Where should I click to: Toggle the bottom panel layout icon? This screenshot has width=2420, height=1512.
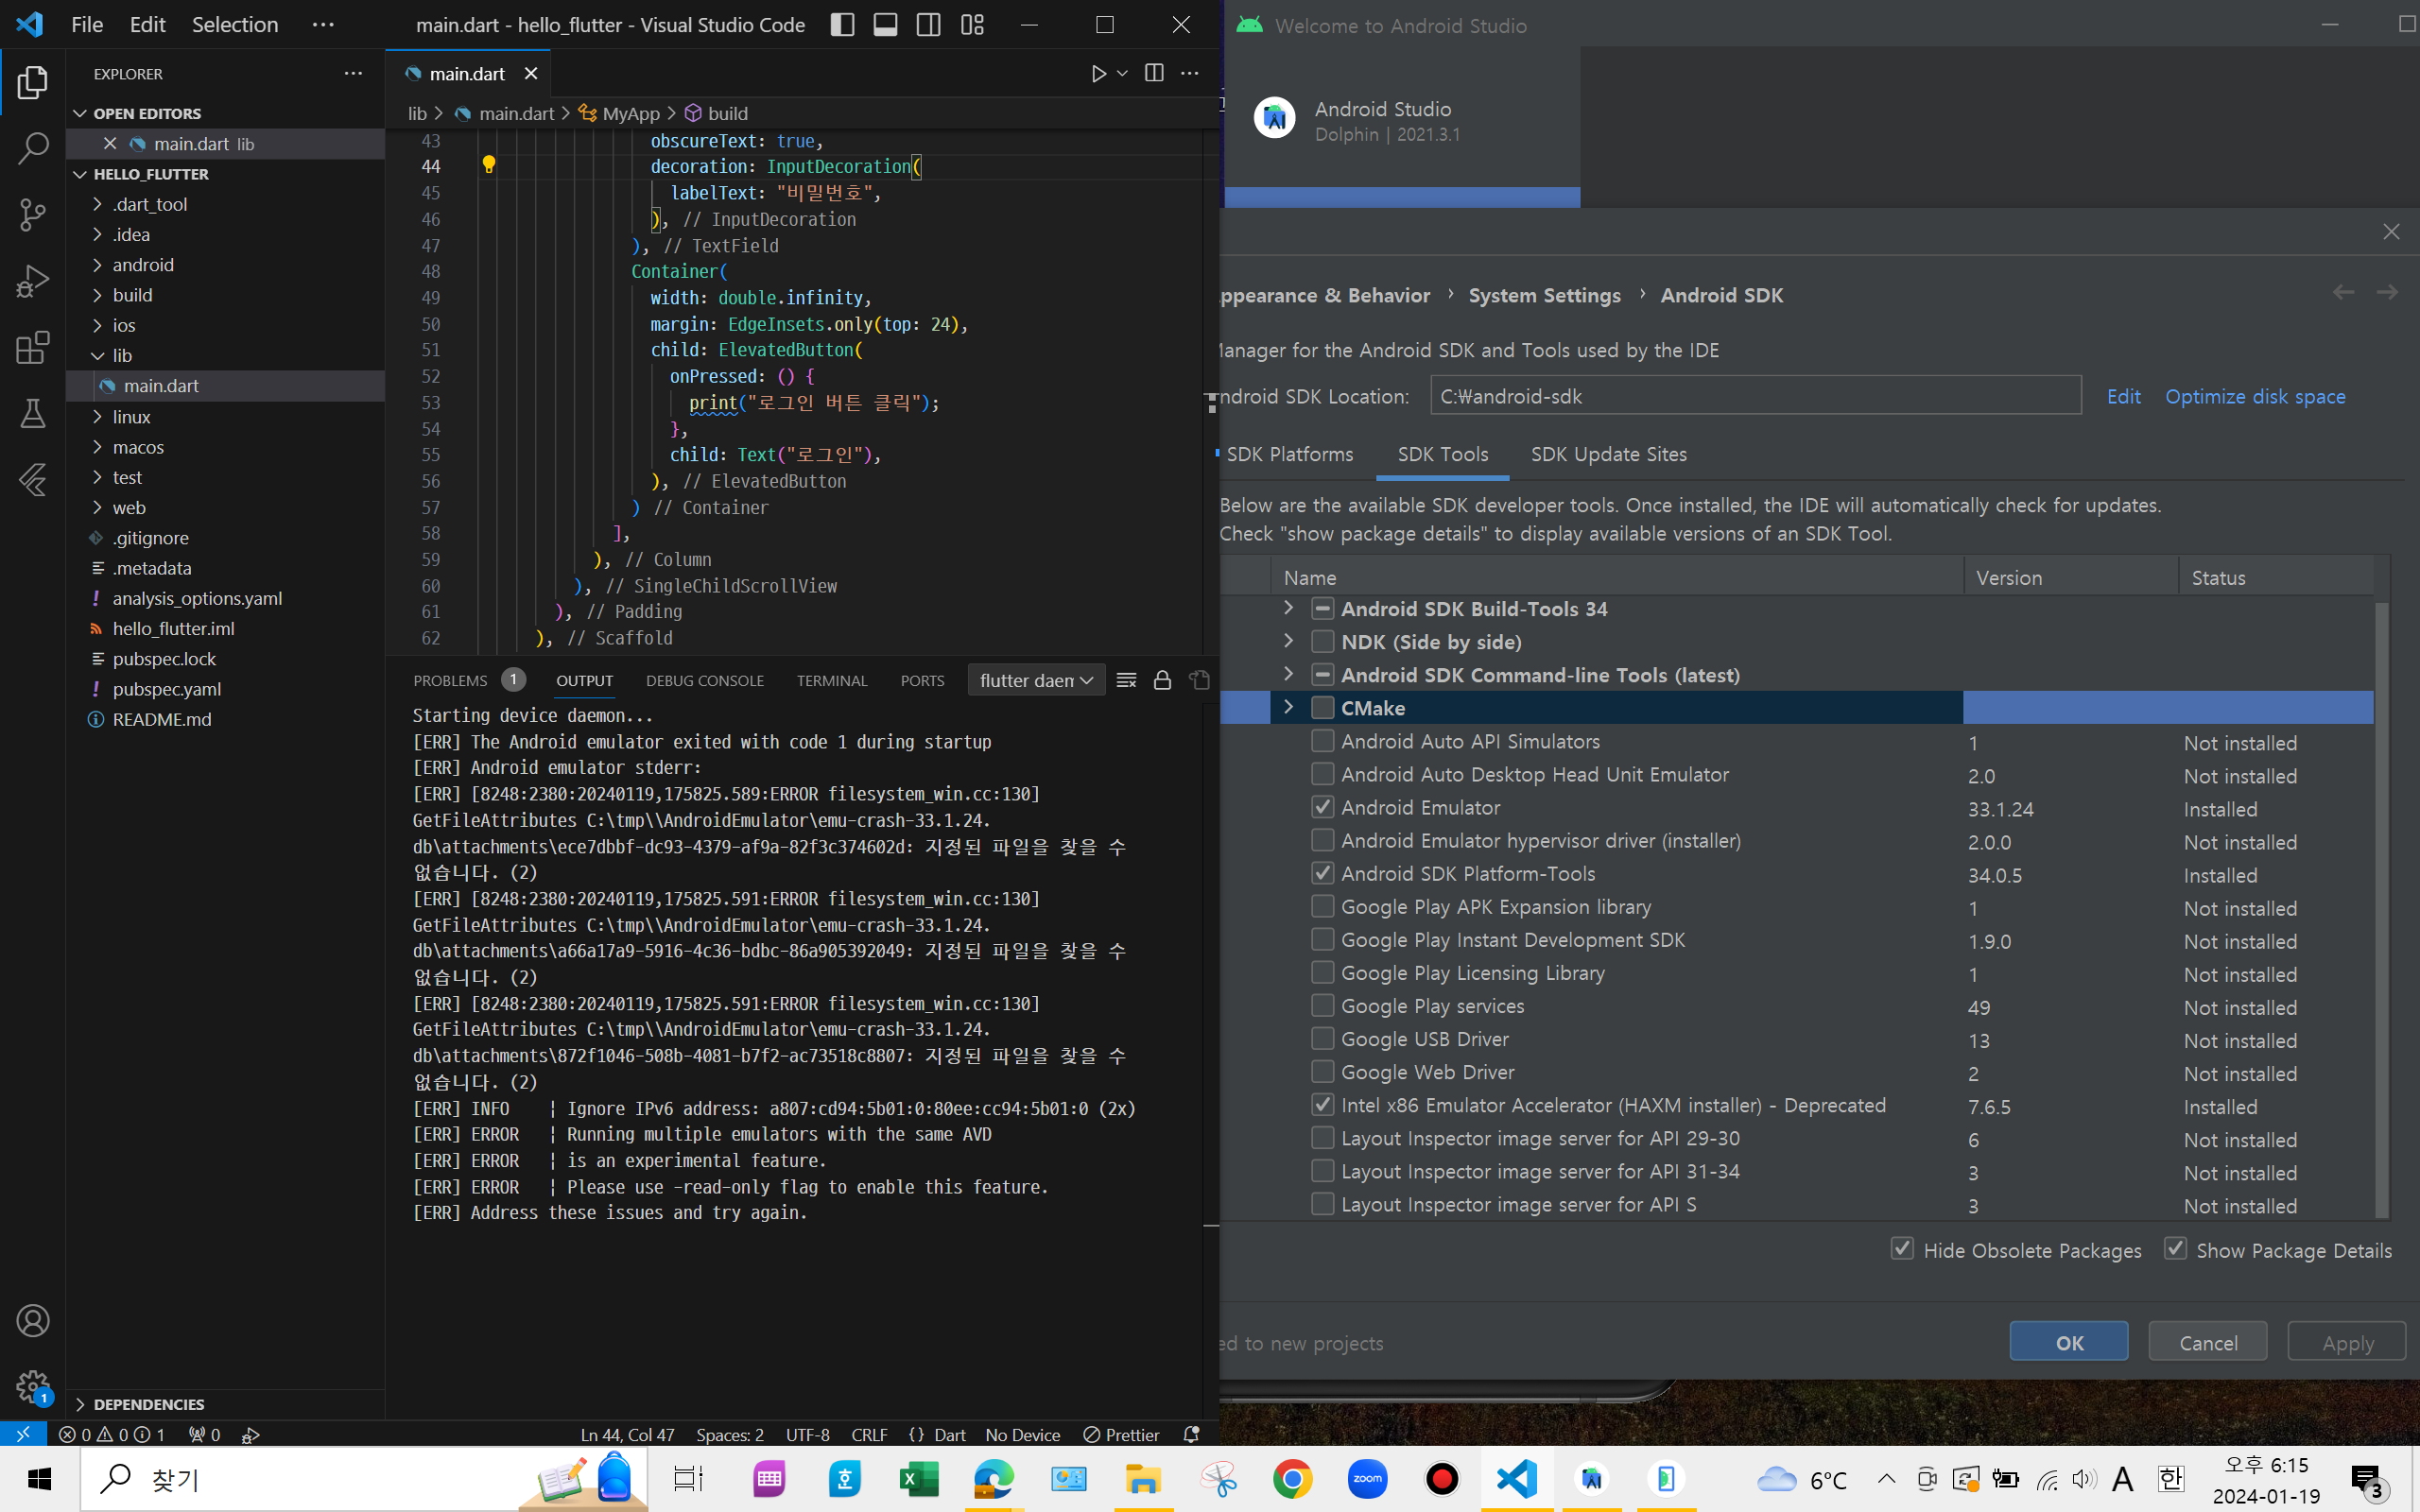(885, 25)
